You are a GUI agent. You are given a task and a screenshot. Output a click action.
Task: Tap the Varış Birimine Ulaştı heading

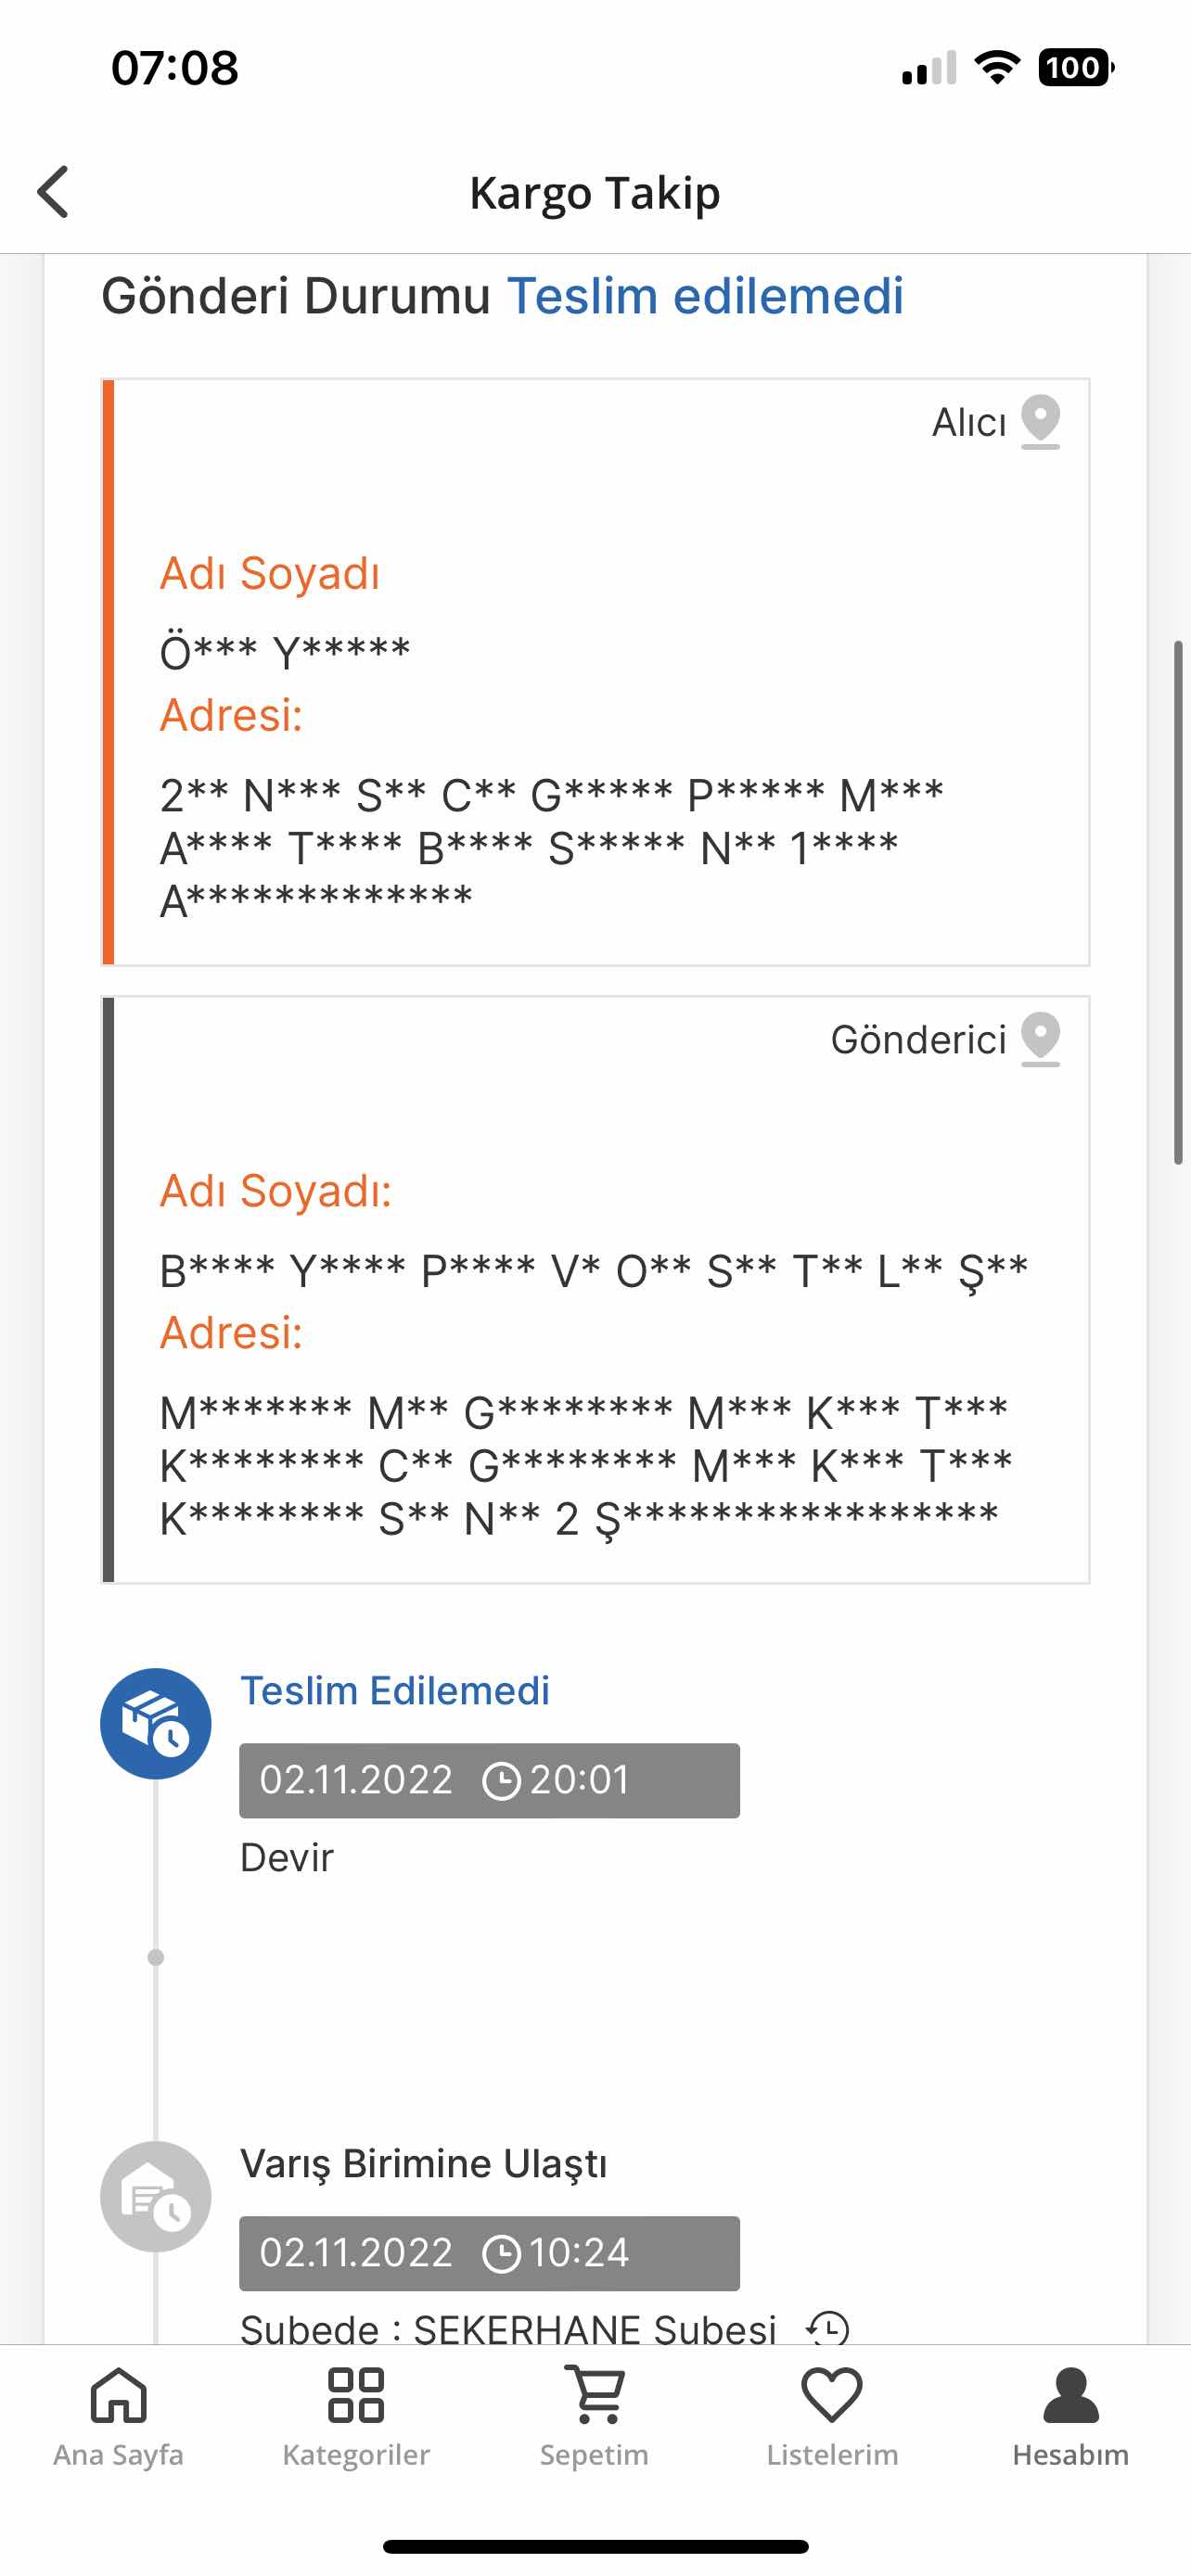click(x=424, y=2163)
